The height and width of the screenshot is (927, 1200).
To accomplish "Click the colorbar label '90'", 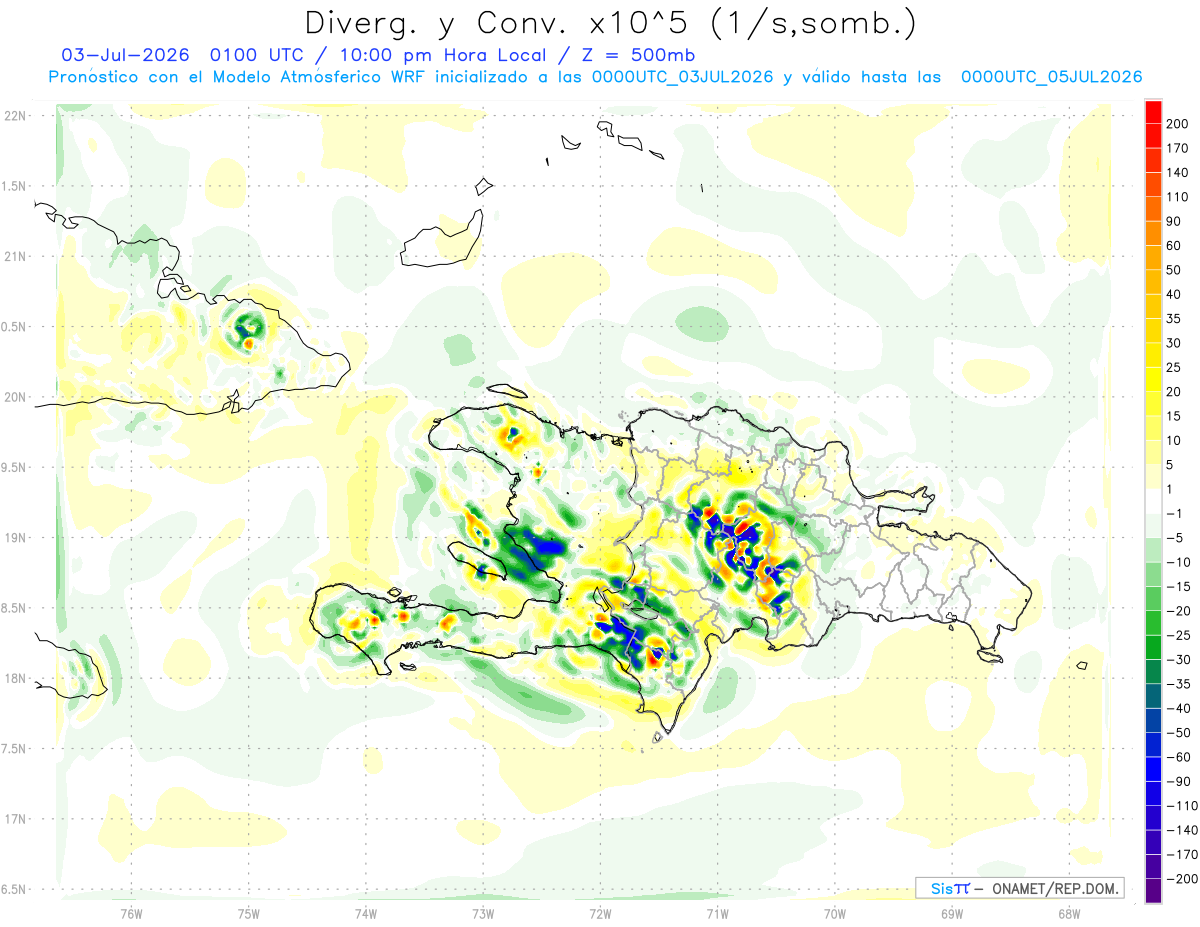I will point(1174,221).
